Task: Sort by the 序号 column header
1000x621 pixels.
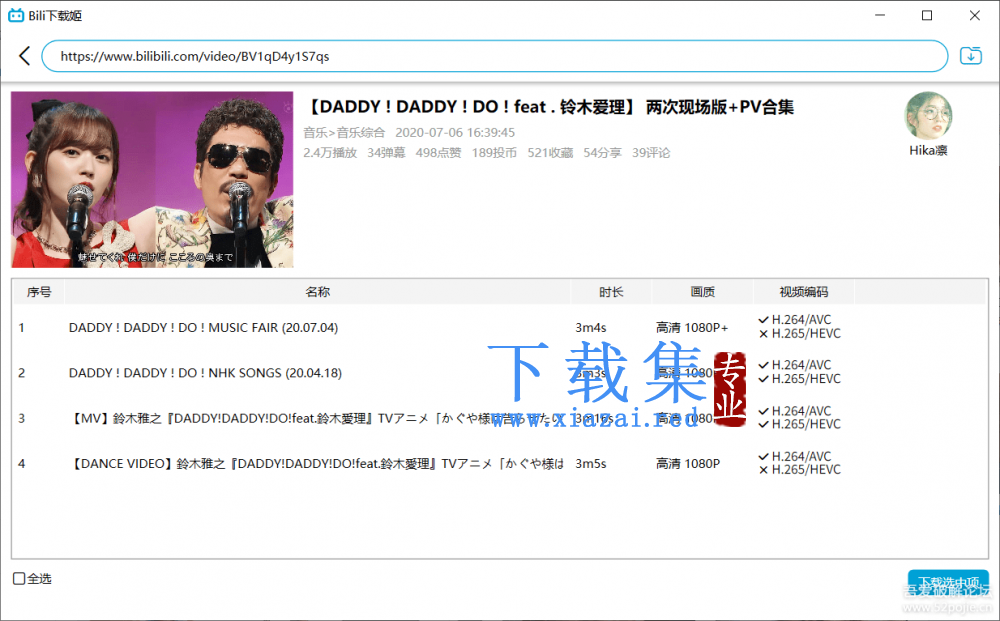Action: 39,292
